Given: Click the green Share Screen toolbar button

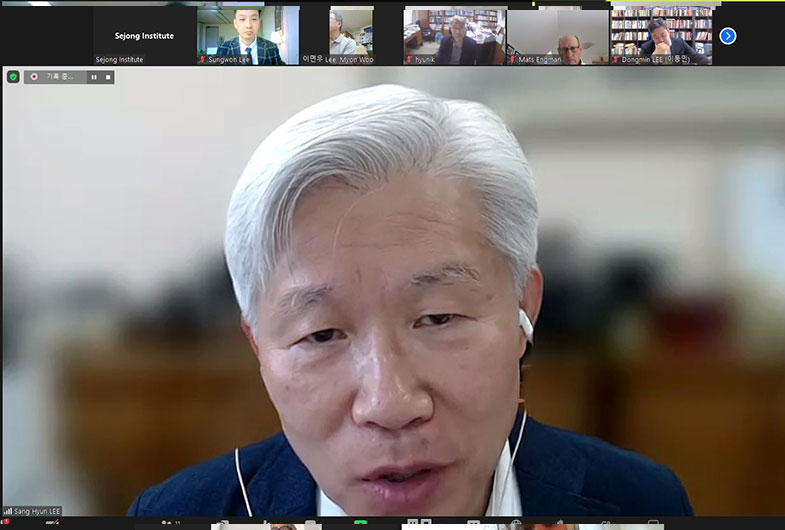Looking at the screenshot, I should [361, 524].
